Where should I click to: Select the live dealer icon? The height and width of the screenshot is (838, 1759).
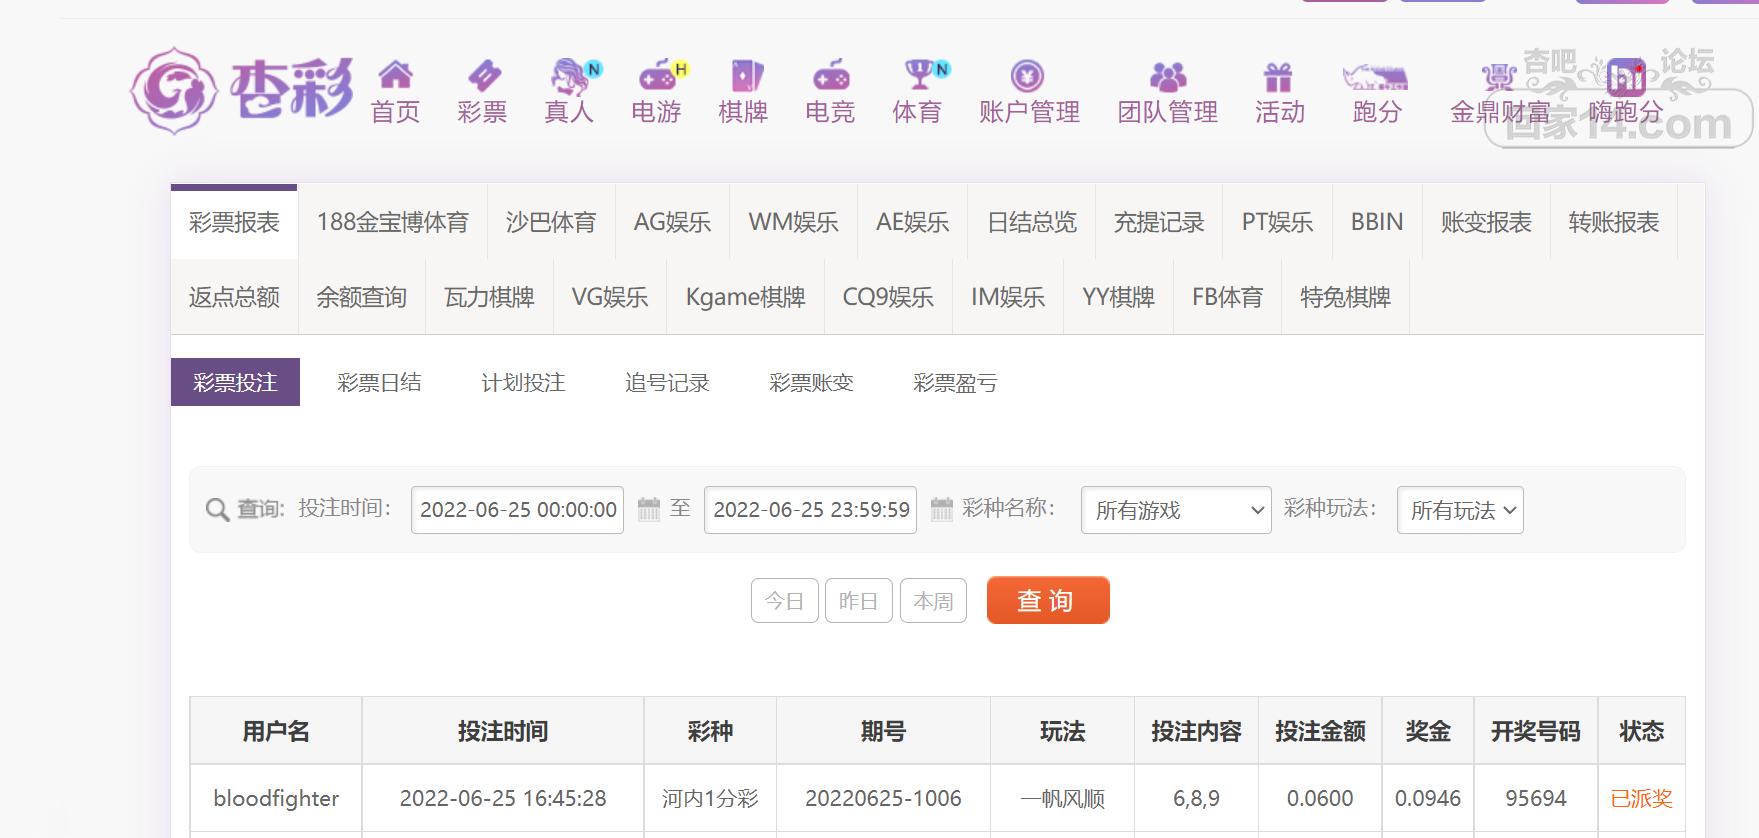[x=570, y=75]
